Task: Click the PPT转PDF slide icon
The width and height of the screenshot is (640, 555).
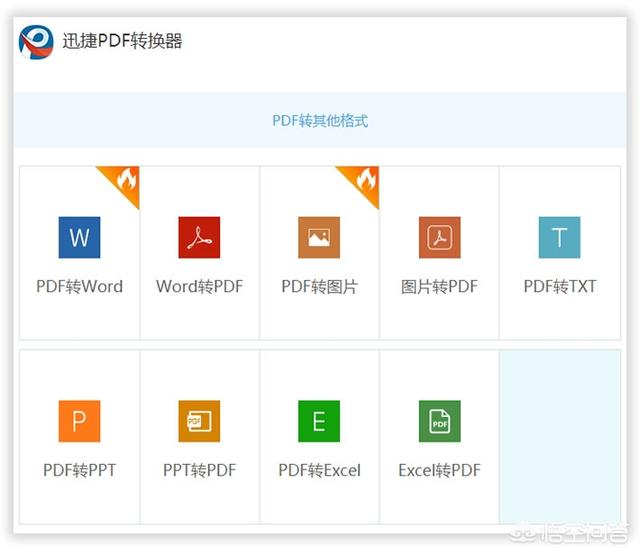Action: [x=199, y=421]
